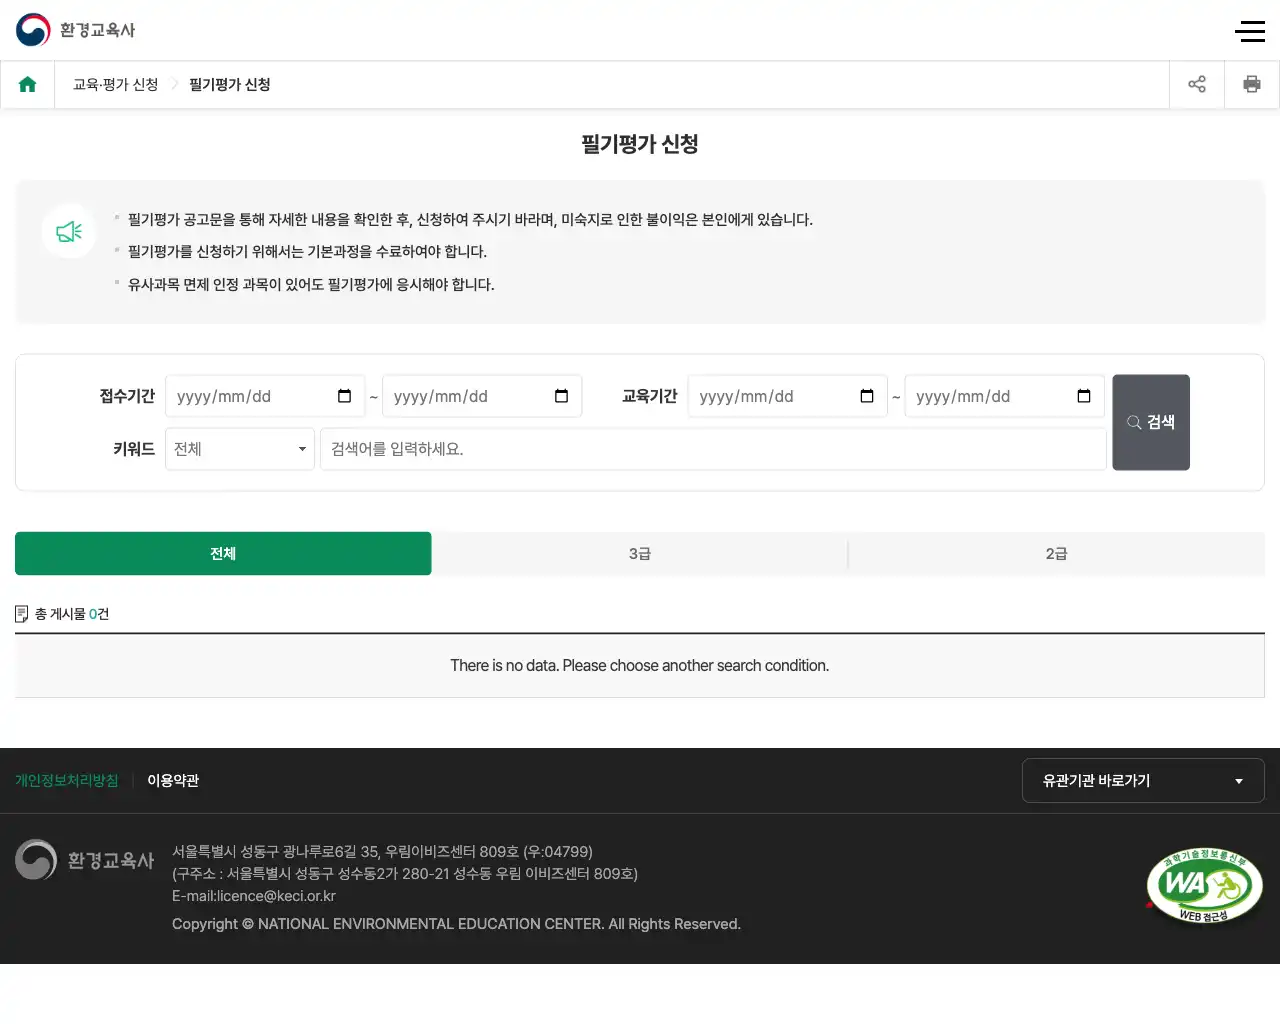Click the share icon
This screenshot has width=1280, height=1024.
point(1197,84)
